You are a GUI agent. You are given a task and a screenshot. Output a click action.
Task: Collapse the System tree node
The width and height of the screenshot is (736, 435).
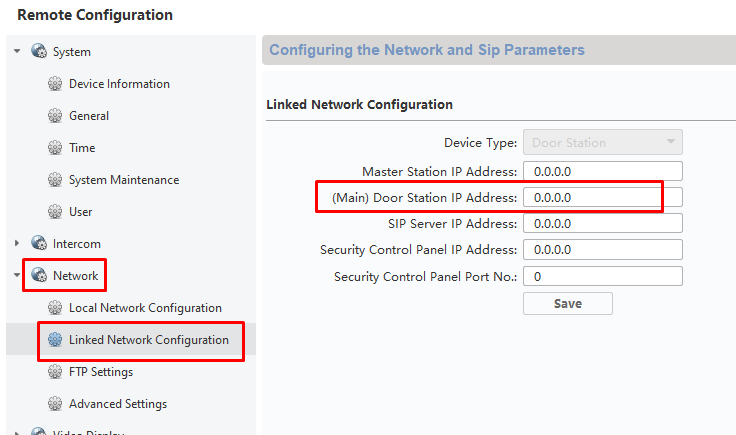point(17,52)
